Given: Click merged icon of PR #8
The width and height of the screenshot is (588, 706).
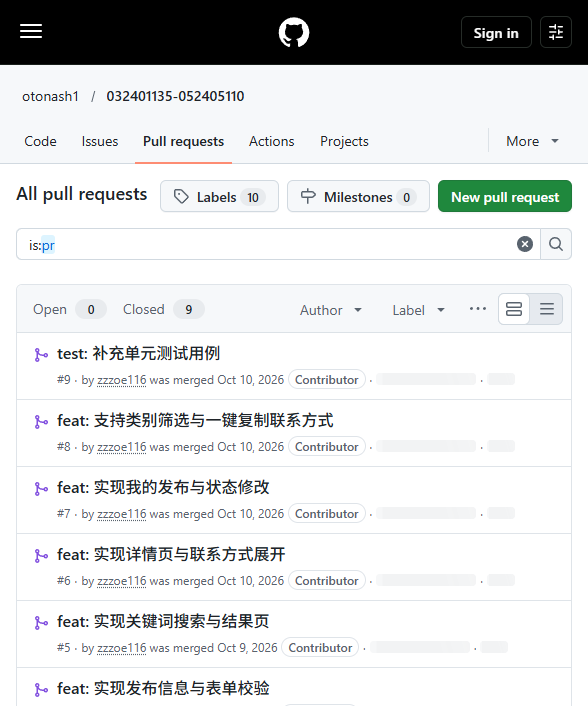Looking at the screenshot, I should click(41, 421).
